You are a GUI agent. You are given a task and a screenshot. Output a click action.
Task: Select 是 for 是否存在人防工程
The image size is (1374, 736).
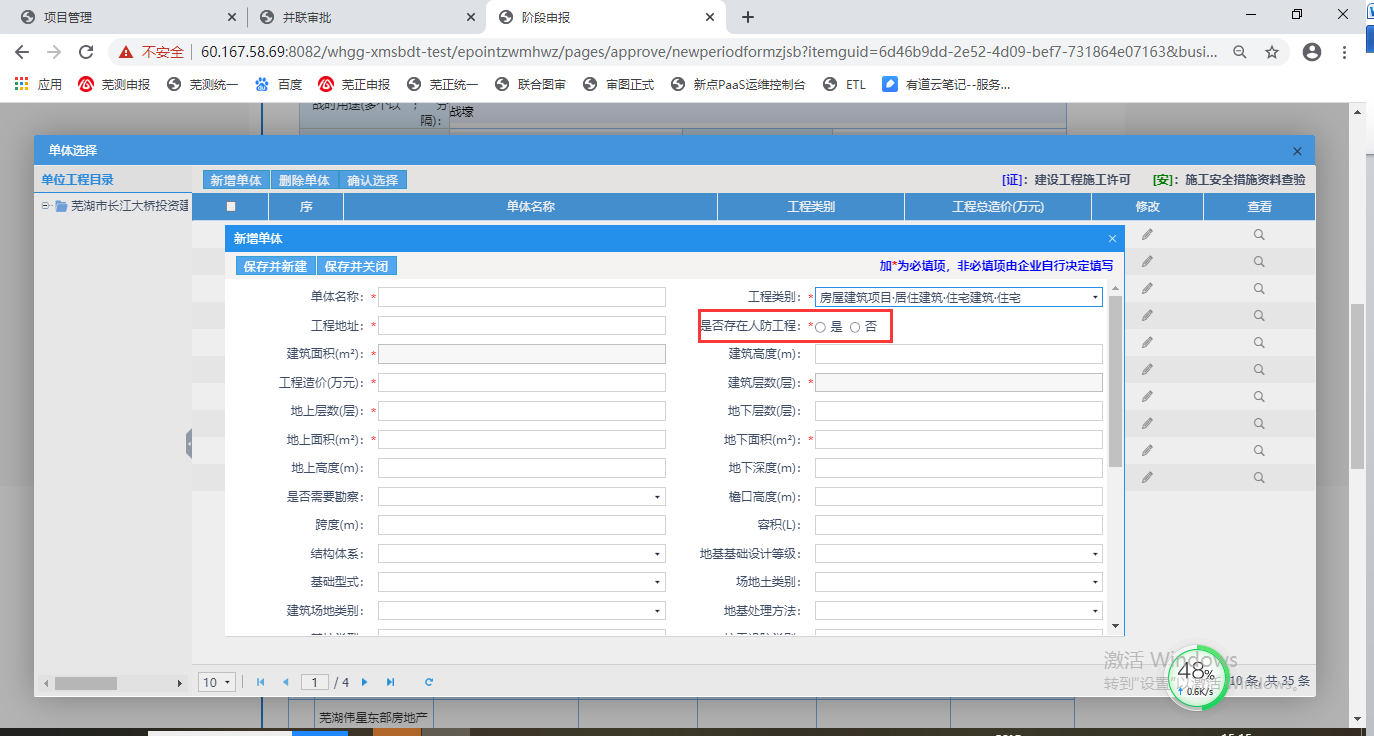[820, 327]
